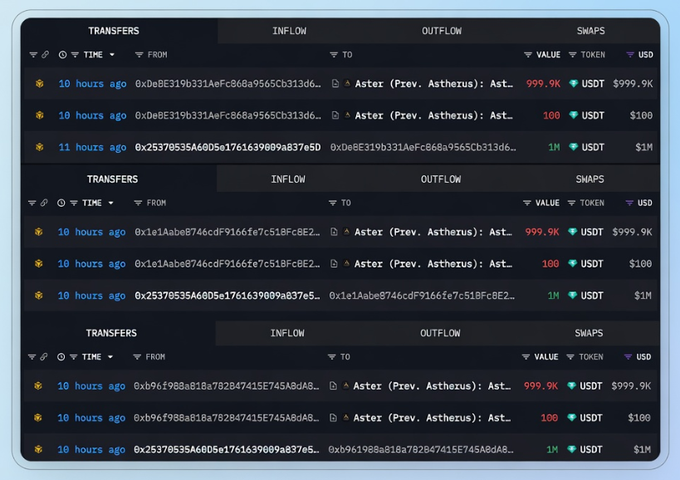Click Aster logo icon on 0xb96f988a 100 USDT row
The width and height of the screenshot is (680, 480).
click(346, 418)
